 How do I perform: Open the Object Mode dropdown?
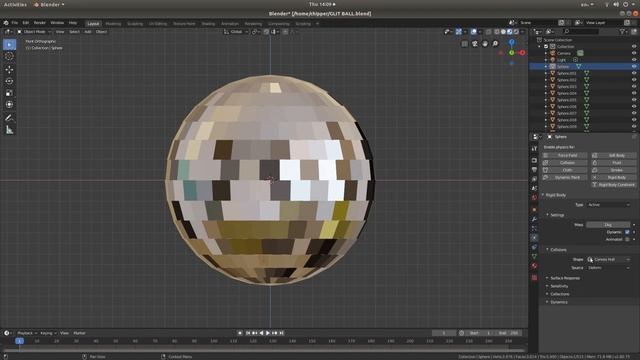(34, 31)
